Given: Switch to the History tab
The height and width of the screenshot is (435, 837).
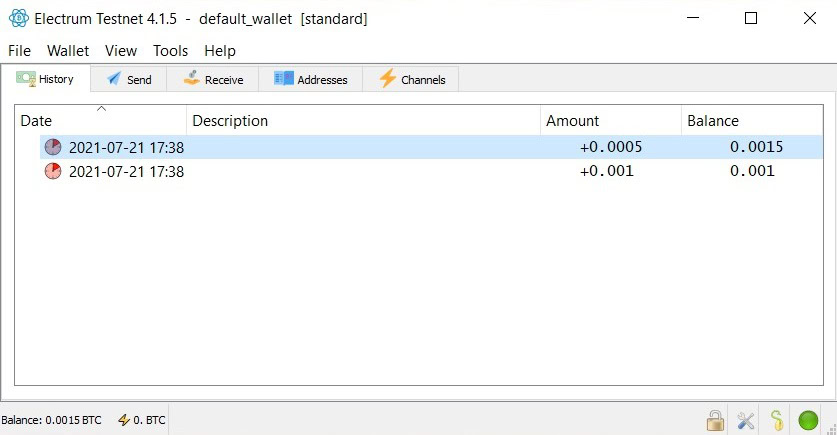Looking at the screenshot, I should point(45,79).
